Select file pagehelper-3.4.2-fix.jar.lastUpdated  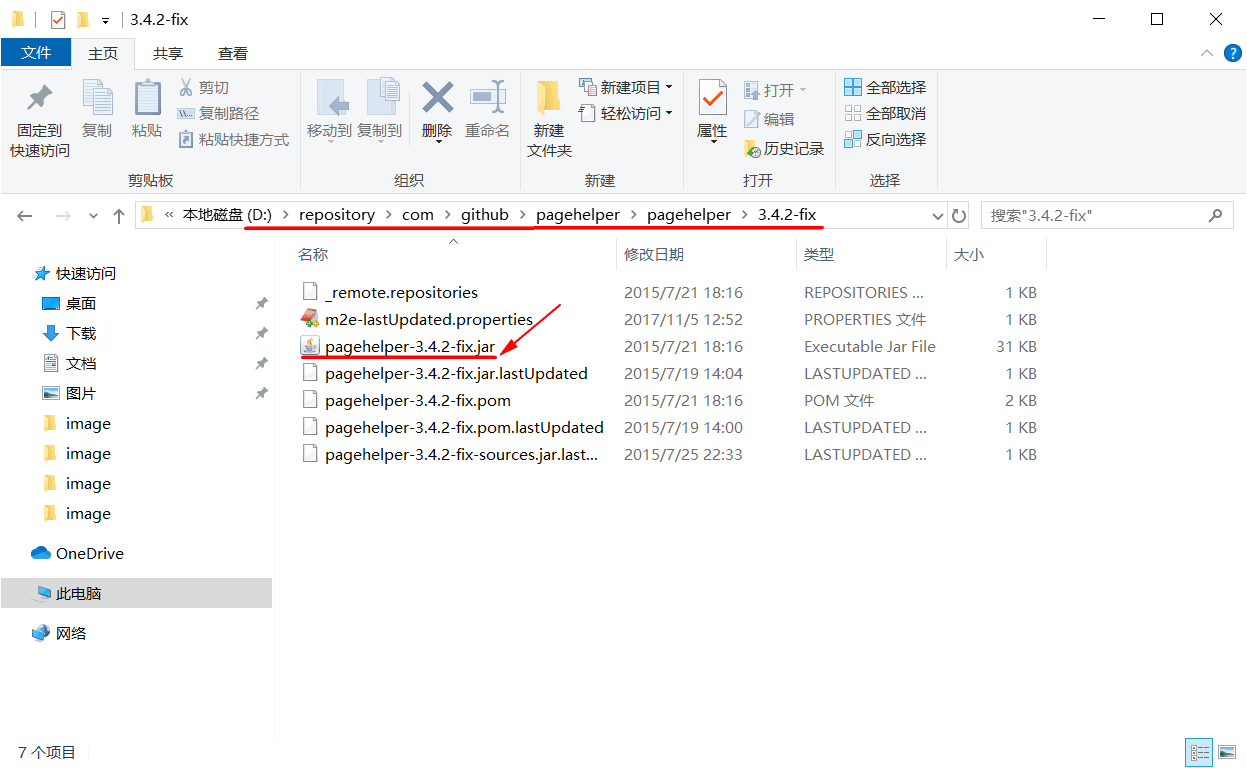coord(444,373)
